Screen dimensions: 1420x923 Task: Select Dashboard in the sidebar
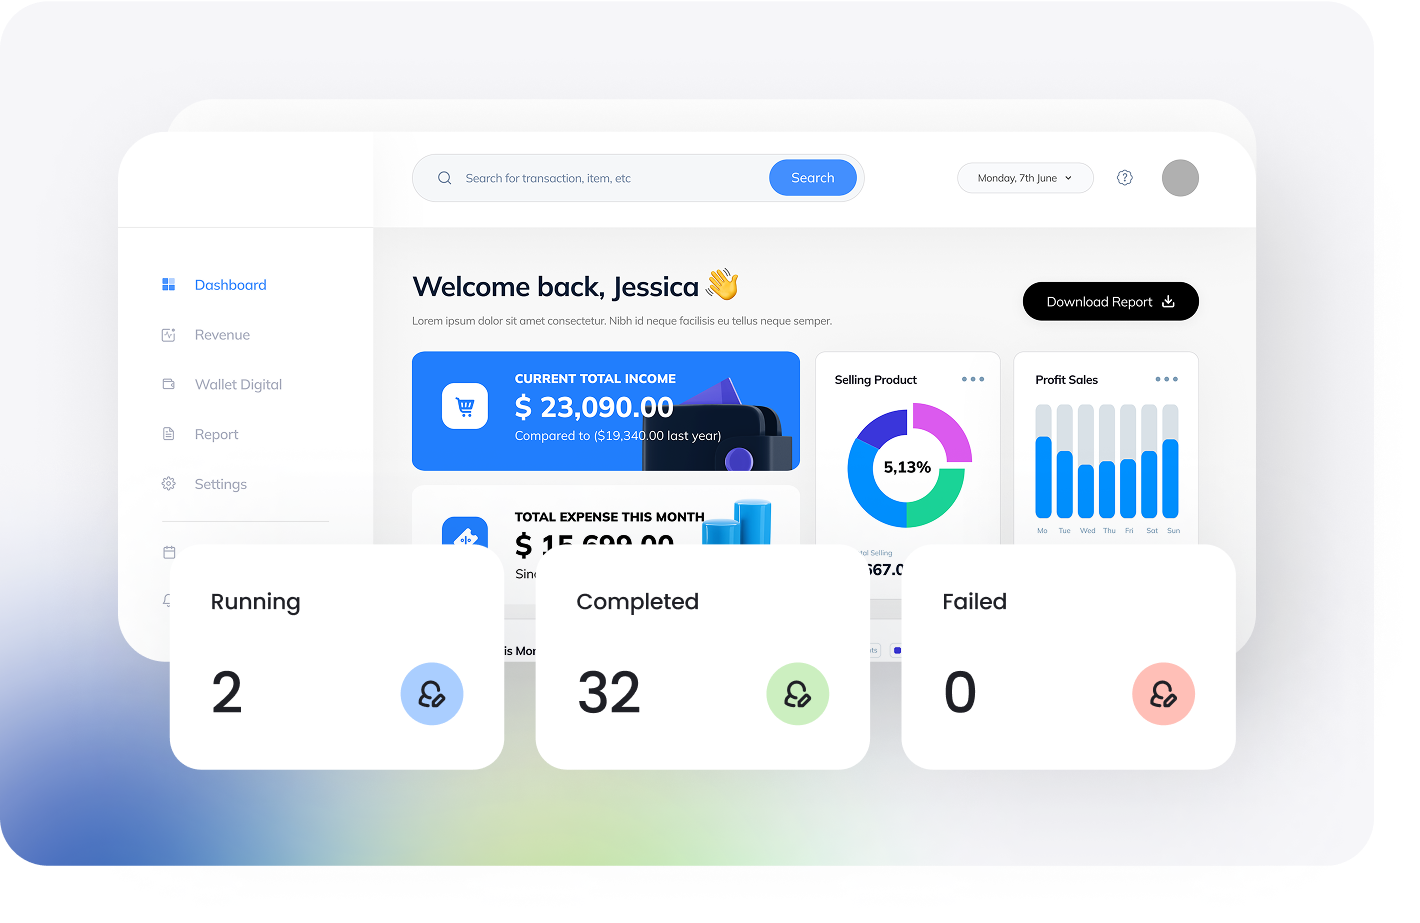click(x=230, y=285)
